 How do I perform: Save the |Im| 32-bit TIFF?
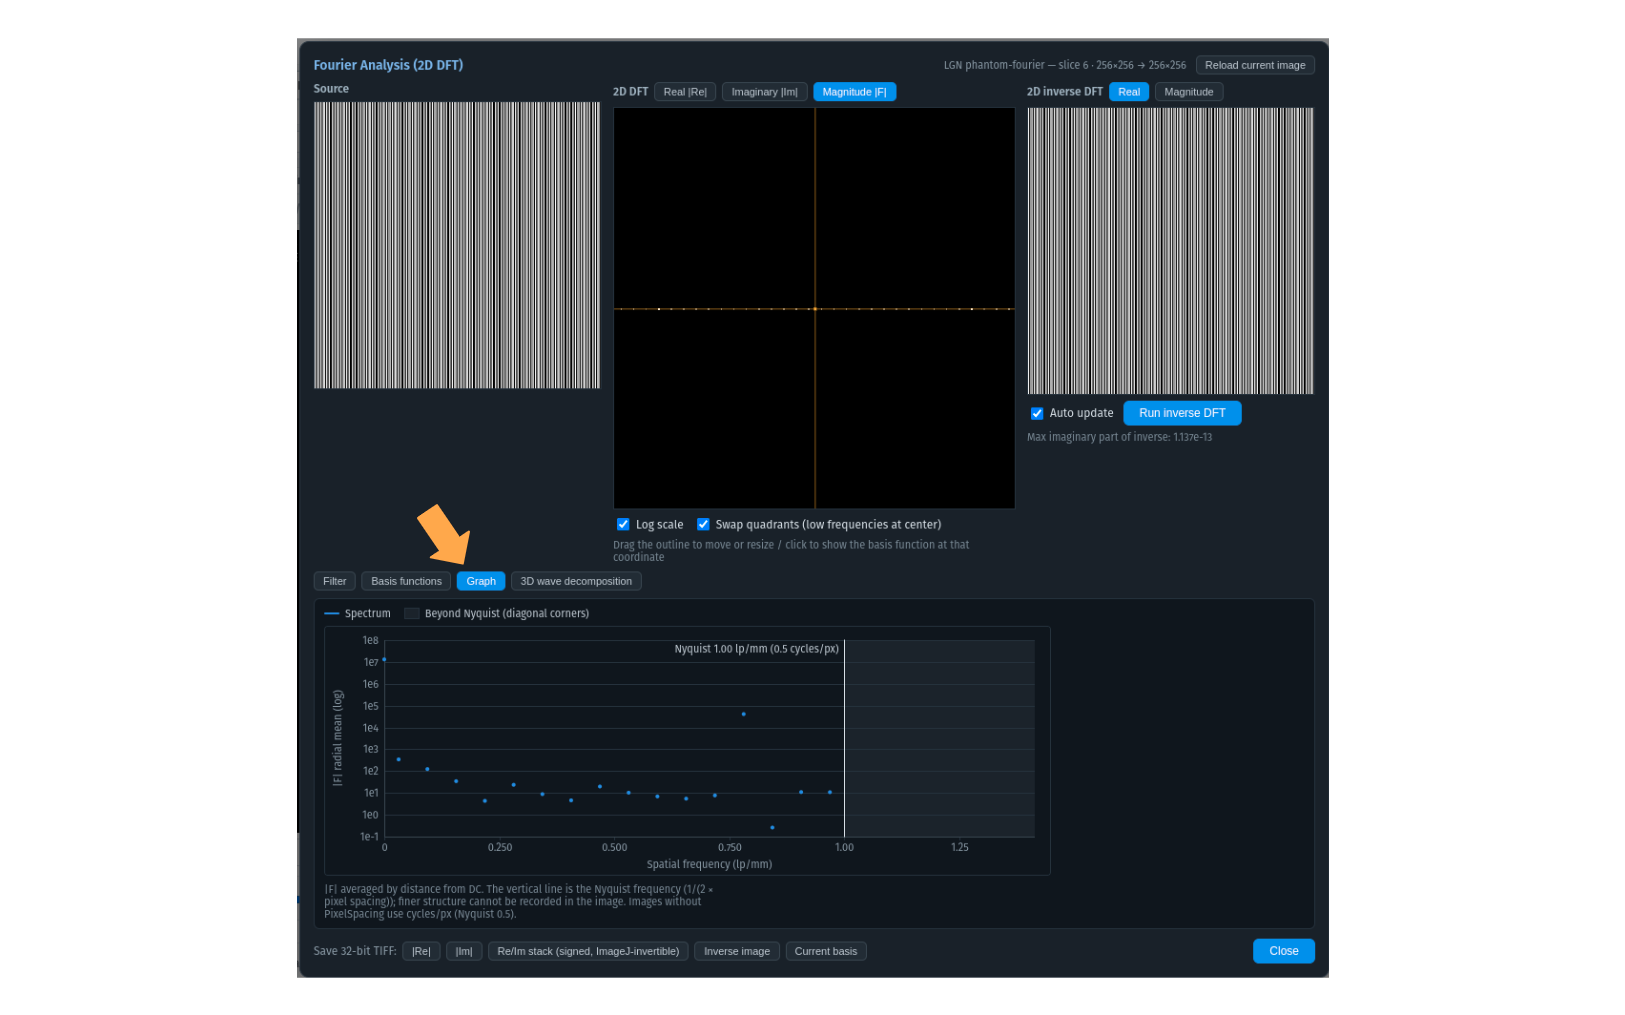[464, 951]
